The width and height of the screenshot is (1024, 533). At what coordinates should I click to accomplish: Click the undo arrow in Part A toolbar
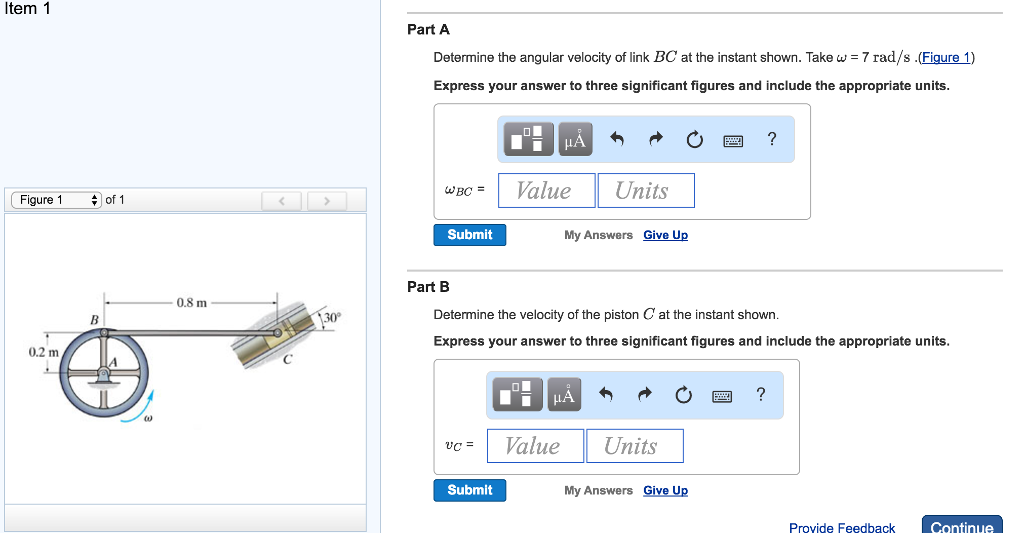point(617,141)
